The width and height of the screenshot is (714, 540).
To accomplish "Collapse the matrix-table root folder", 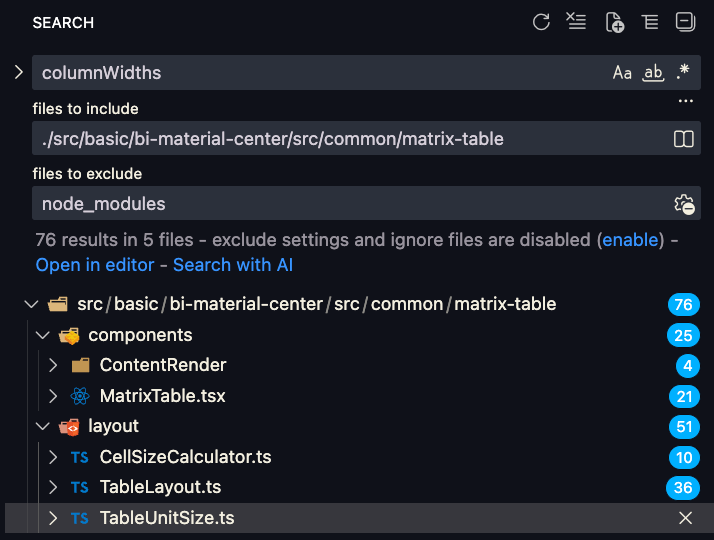I will click(x=31, y=304).
